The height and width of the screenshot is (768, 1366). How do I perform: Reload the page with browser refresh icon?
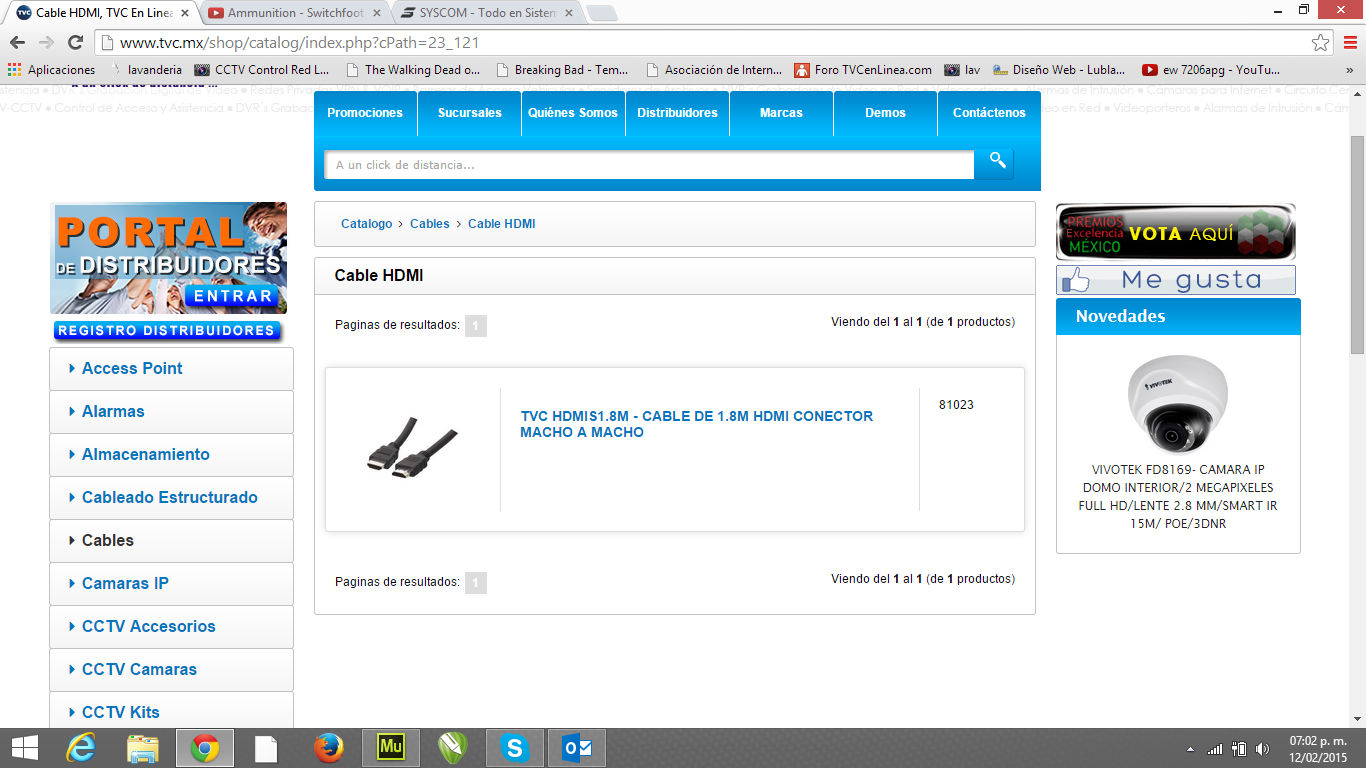75,43
